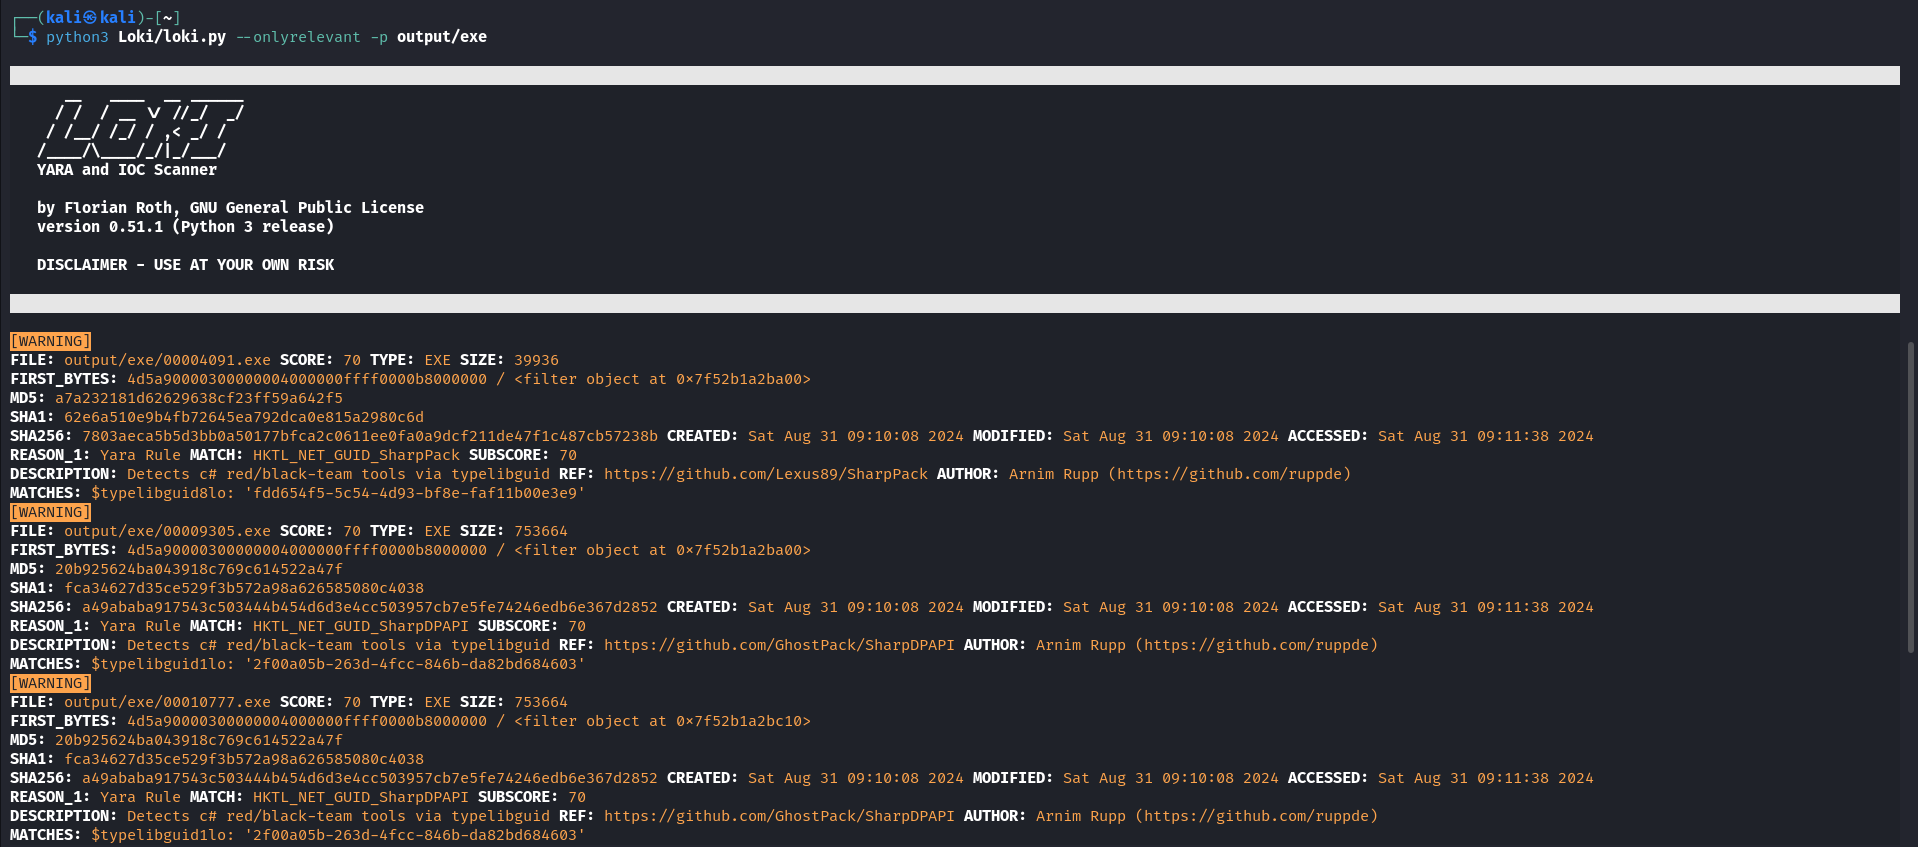
Task: Click 'by Florian Roth, GNU General Public License' line
Action: click(231, 208)
